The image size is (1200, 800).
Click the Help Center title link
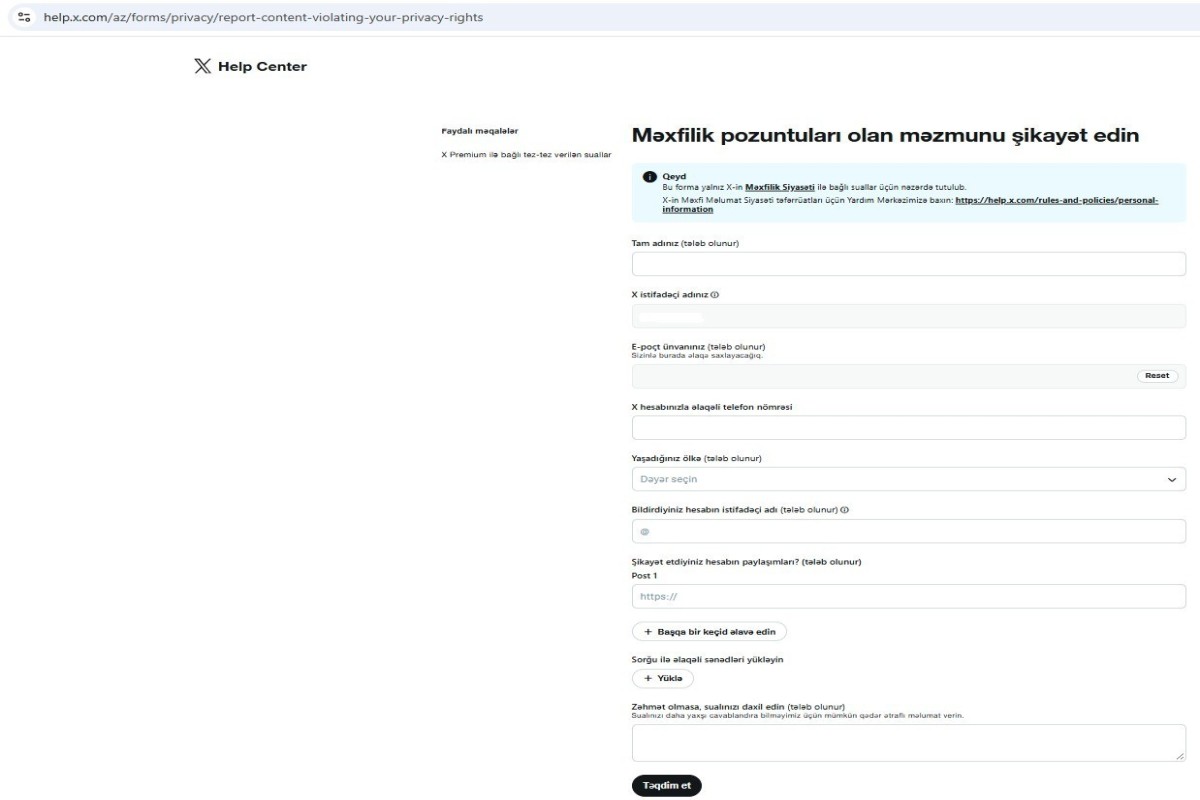pyautogui.click(x=262, y=67)
